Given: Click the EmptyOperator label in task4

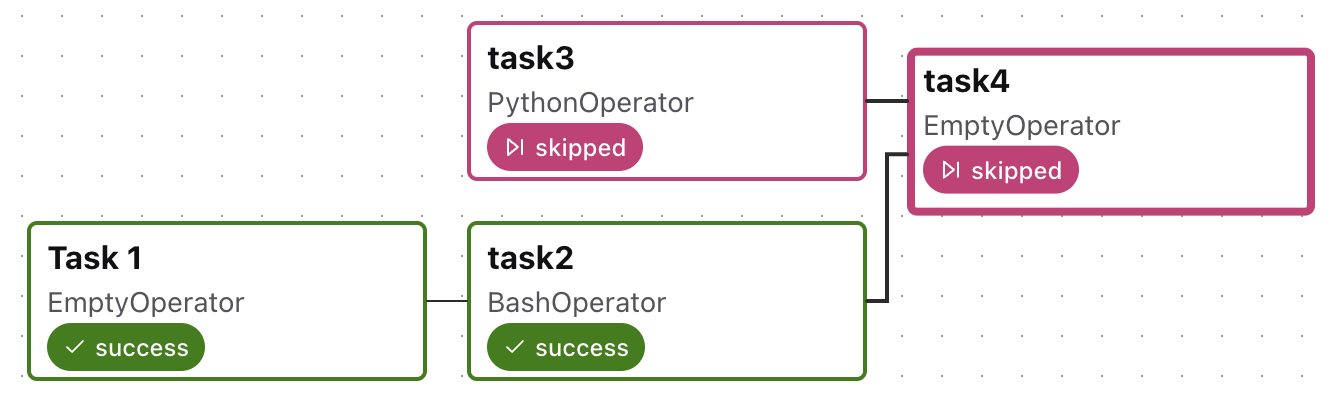Looking at the screenshot, I should click(x=1021, y=126).
